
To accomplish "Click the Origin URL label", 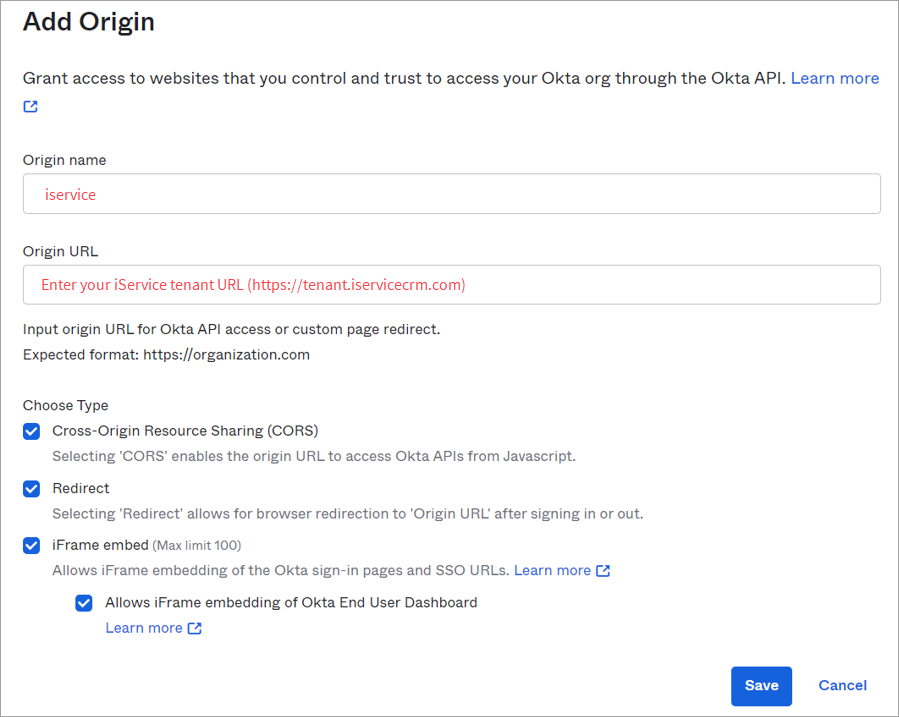I will (60, 251).
